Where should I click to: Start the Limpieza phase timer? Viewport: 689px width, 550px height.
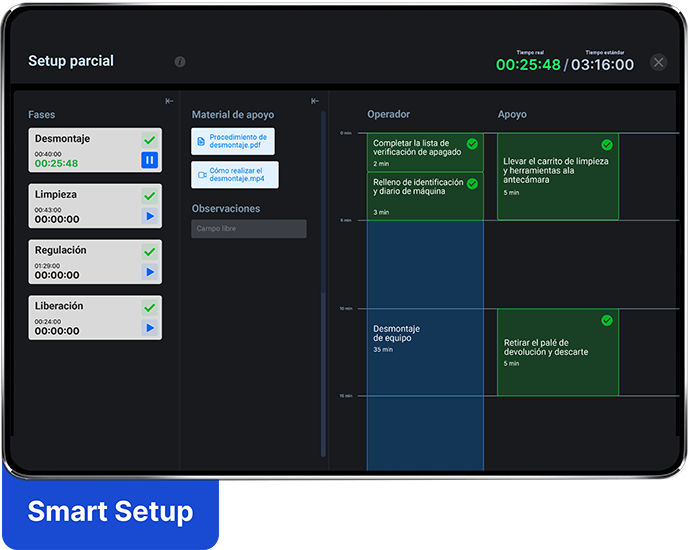[x=149, y=216]
